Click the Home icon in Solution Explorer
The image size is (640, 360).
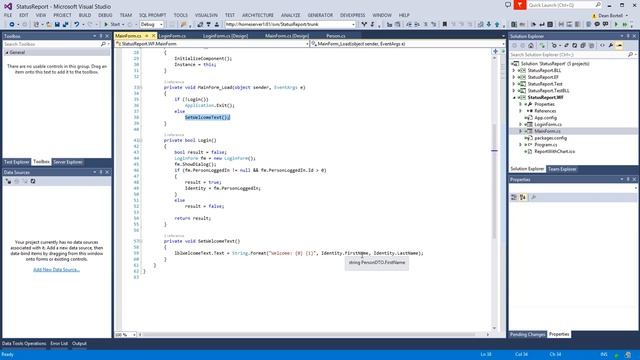coord(531,45)
